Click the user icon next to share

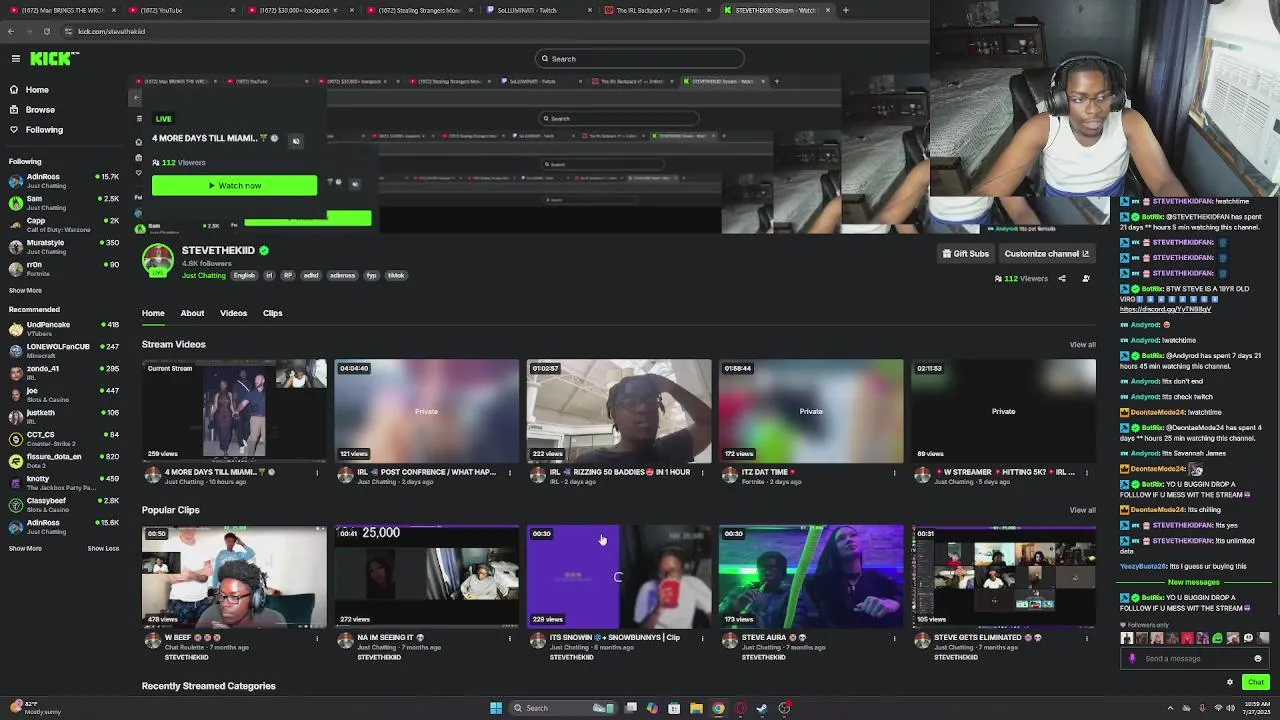1086,279
